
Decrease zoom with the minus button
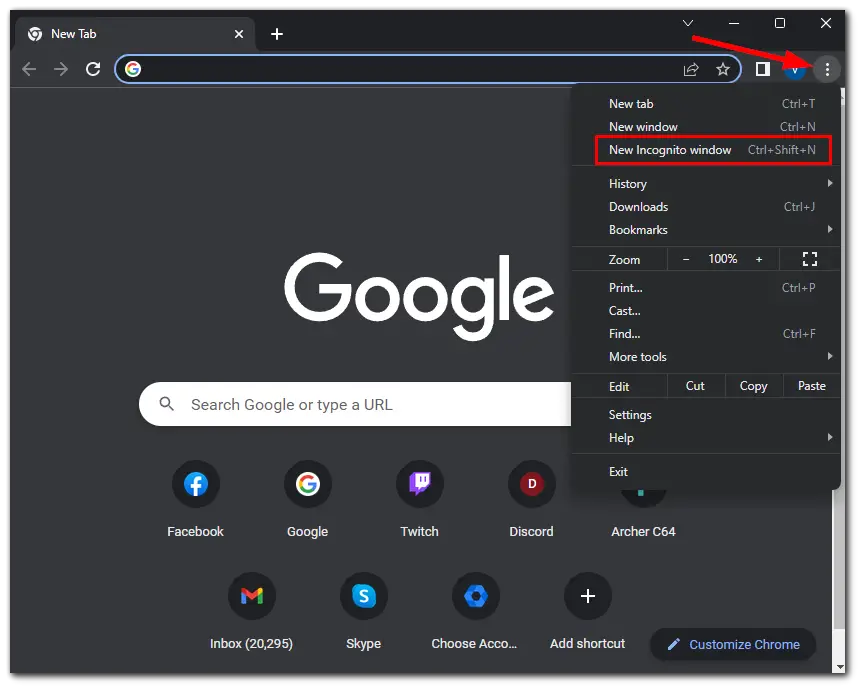coord(686,259)
